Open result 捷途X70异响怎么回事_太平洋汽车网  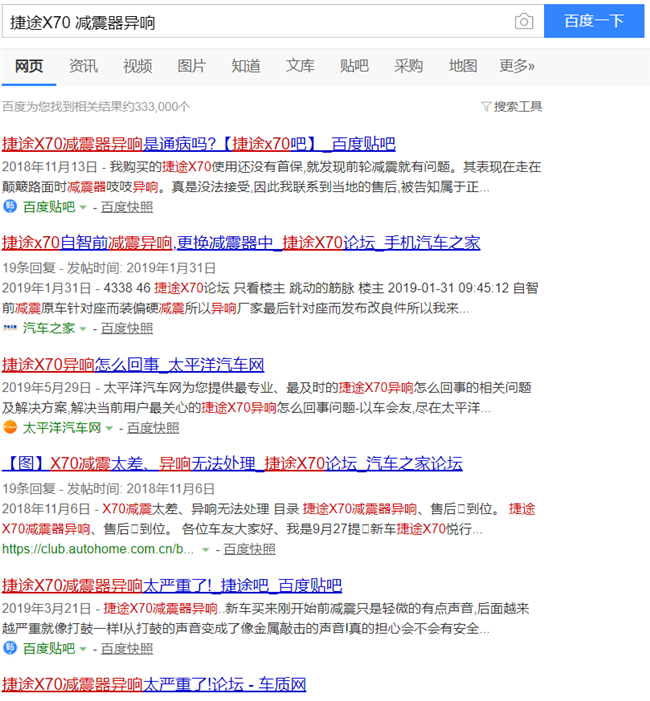click(133, 365)
